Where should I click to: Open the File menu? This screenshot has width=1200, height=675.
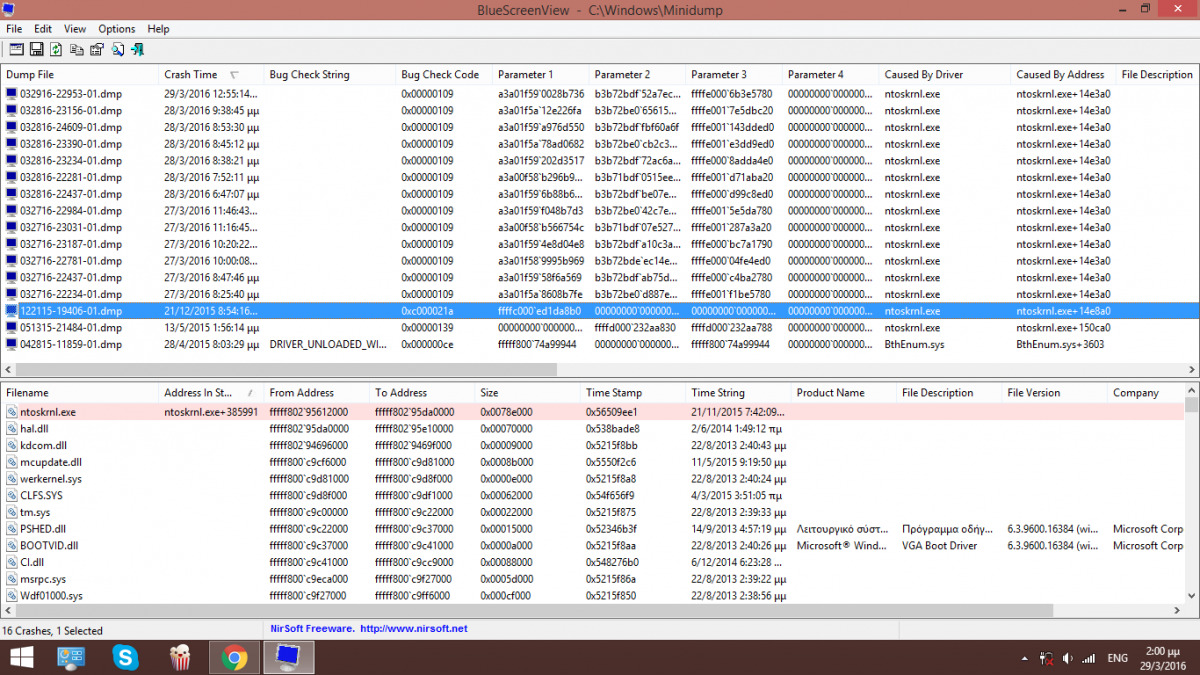click(x=14, y=29)
